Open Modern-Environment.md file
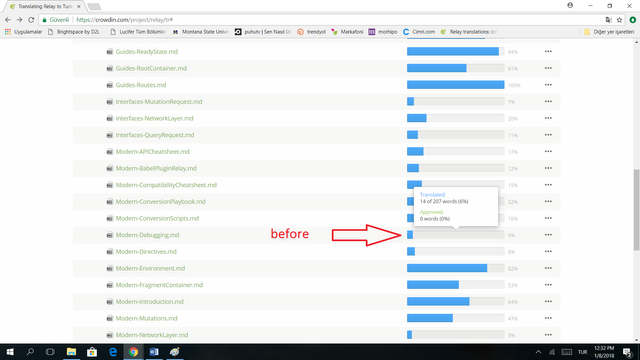640x360 pixels. pos(150,268)
